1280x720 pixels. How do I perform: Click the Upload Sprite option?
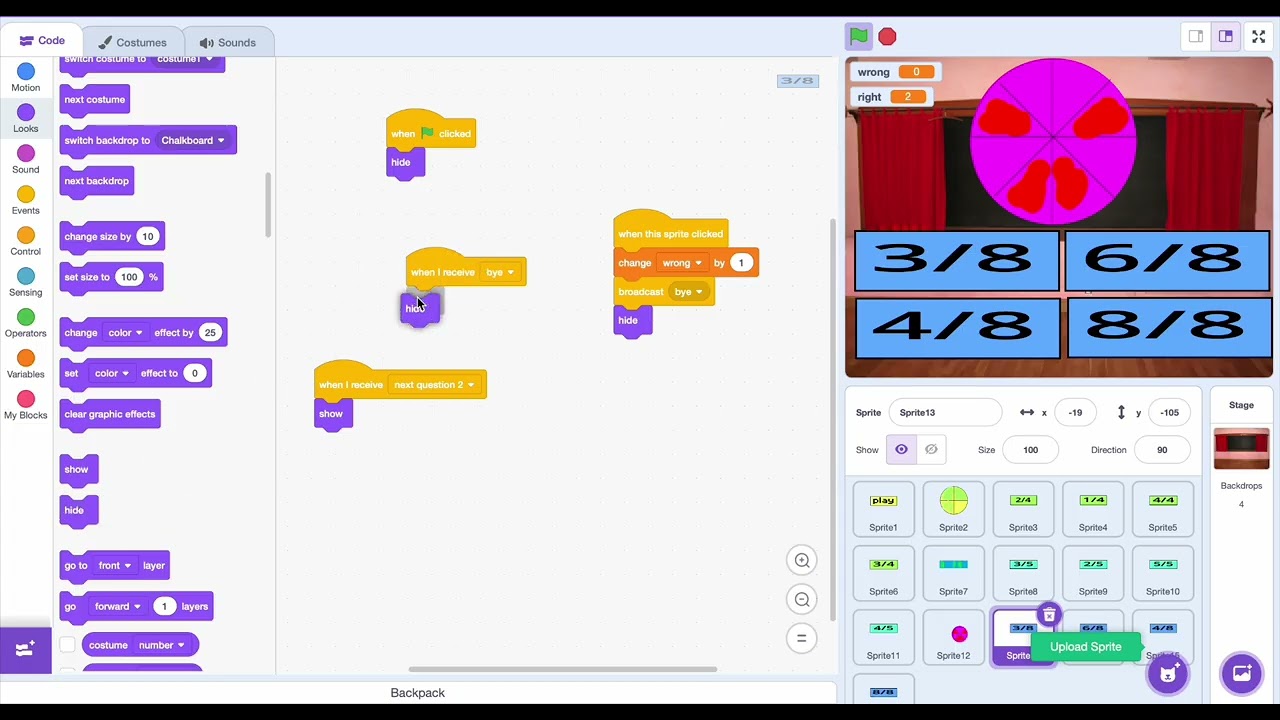[x=1086, y=647]
